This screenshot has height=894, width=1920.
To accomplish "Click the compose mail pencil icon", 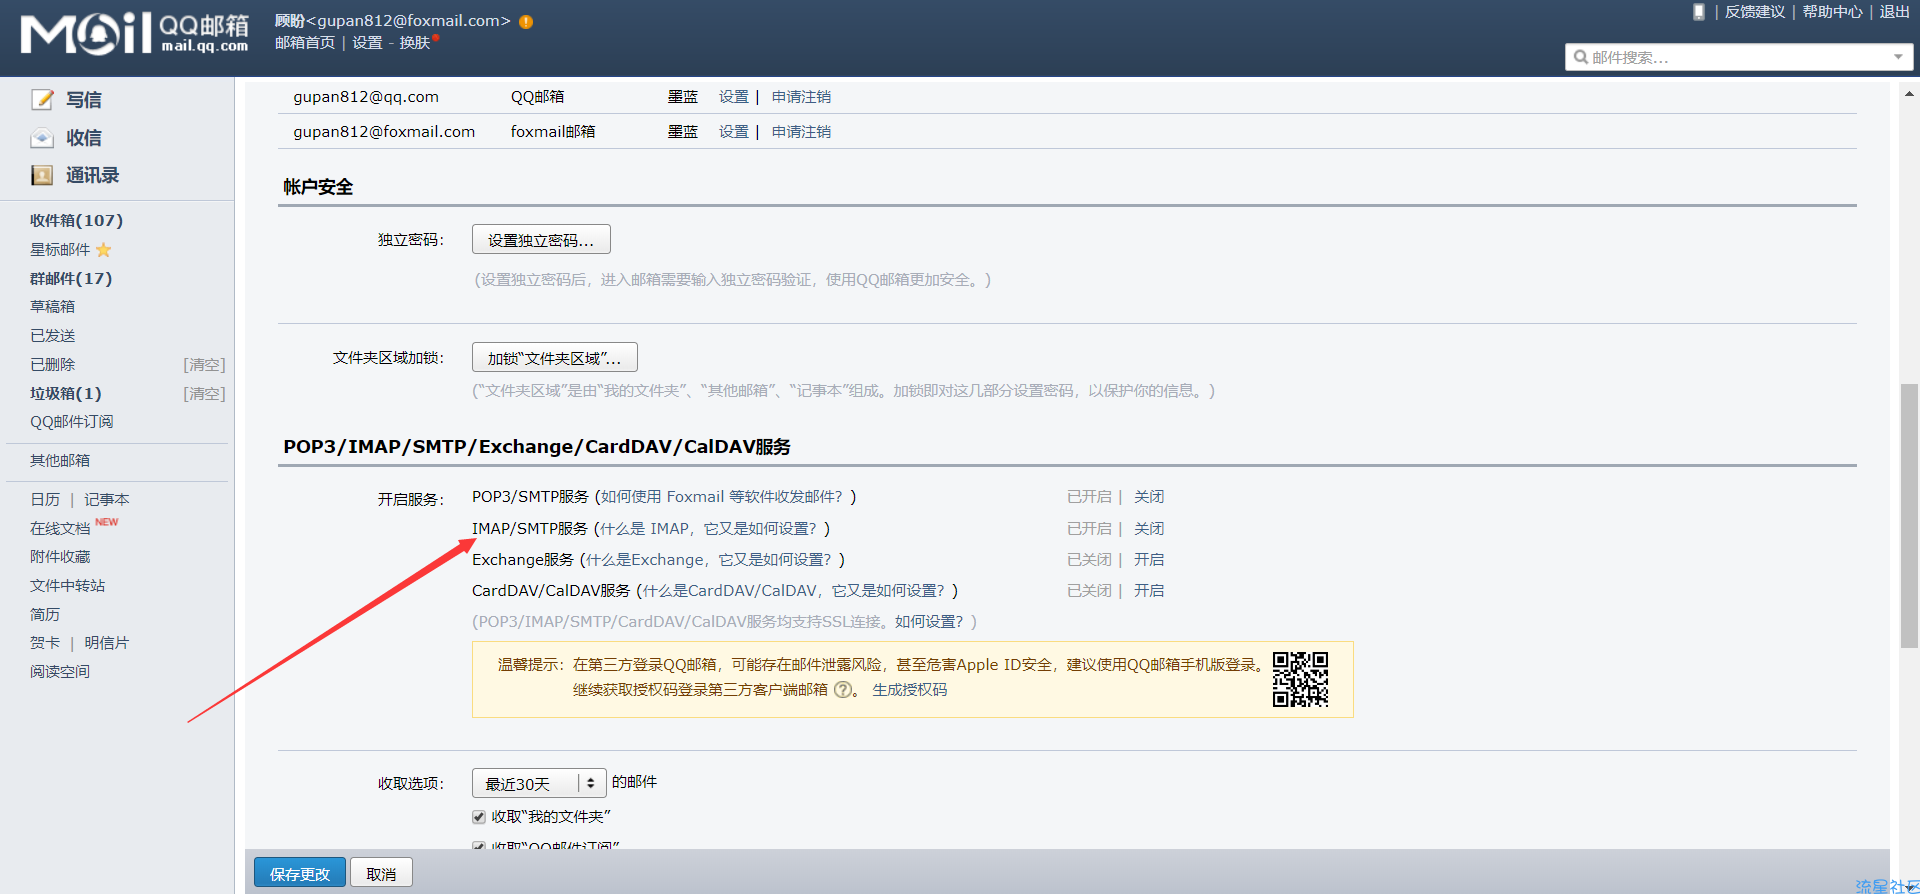I will point(42,100).
